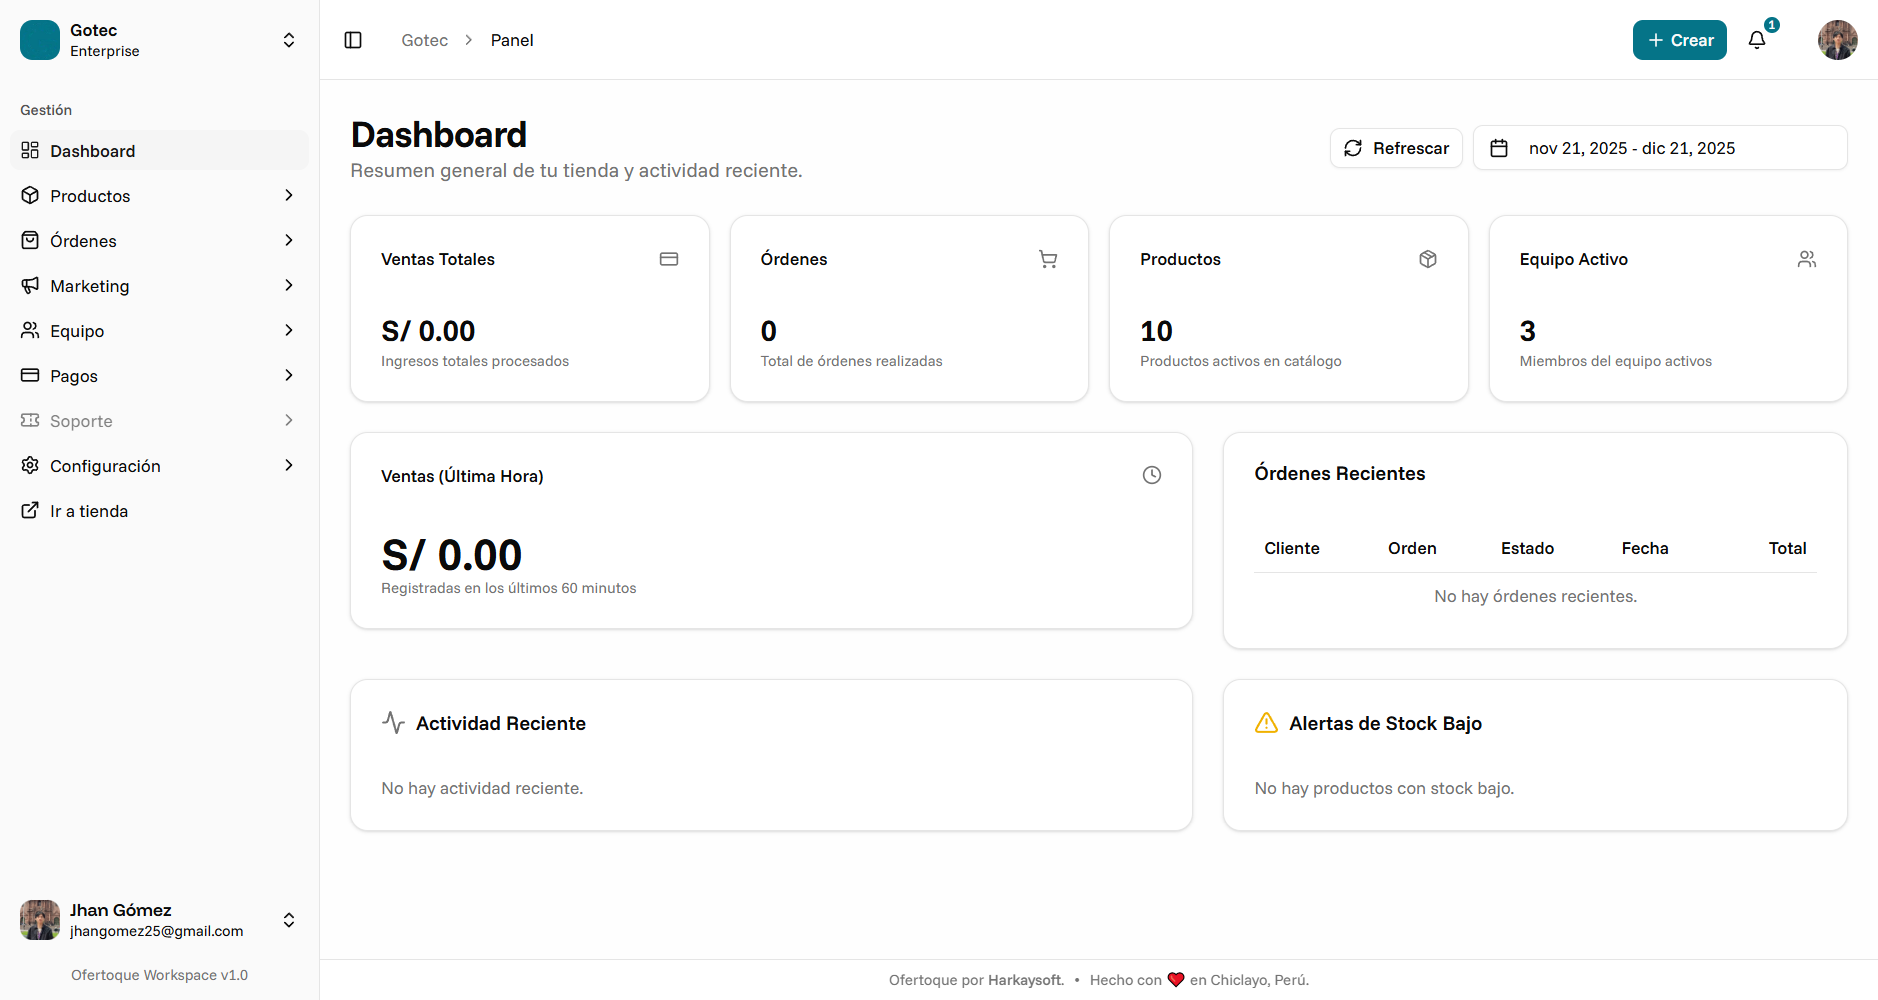Image resolution: width=1878 pixels, height=1000 pixels.
Task: Open Ir a tienda link
Action: pos(88,510)
